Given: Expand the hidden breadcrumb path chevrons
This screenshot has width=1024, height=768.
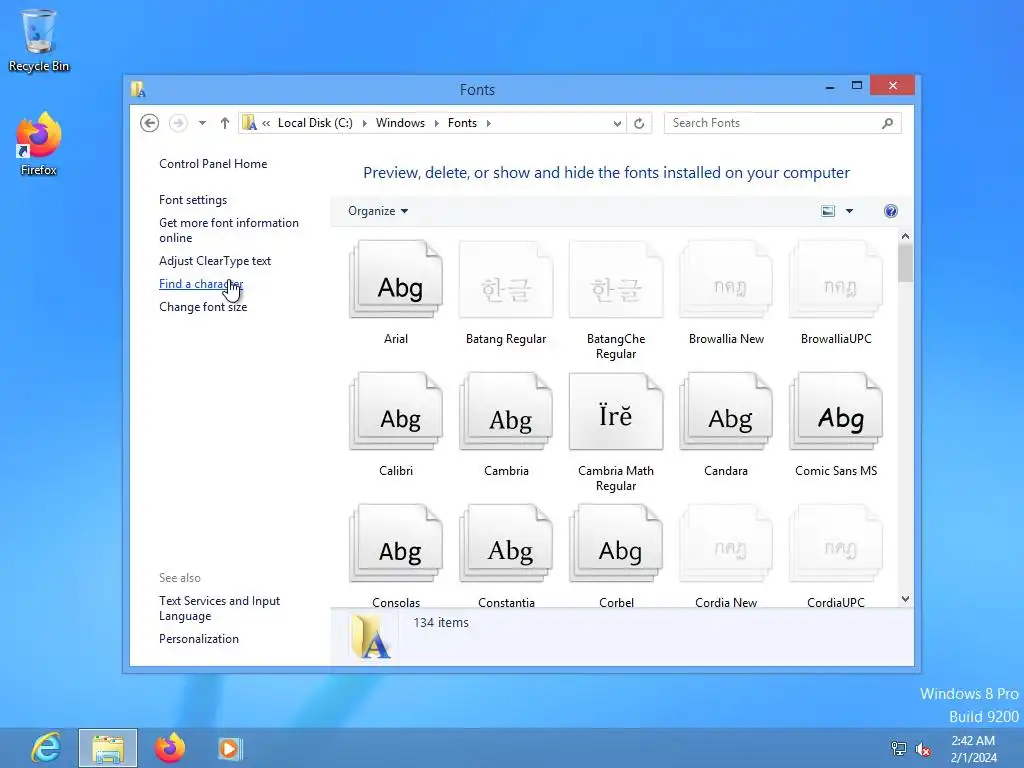Looking at the screenshot, I should (x=266, y=123).
